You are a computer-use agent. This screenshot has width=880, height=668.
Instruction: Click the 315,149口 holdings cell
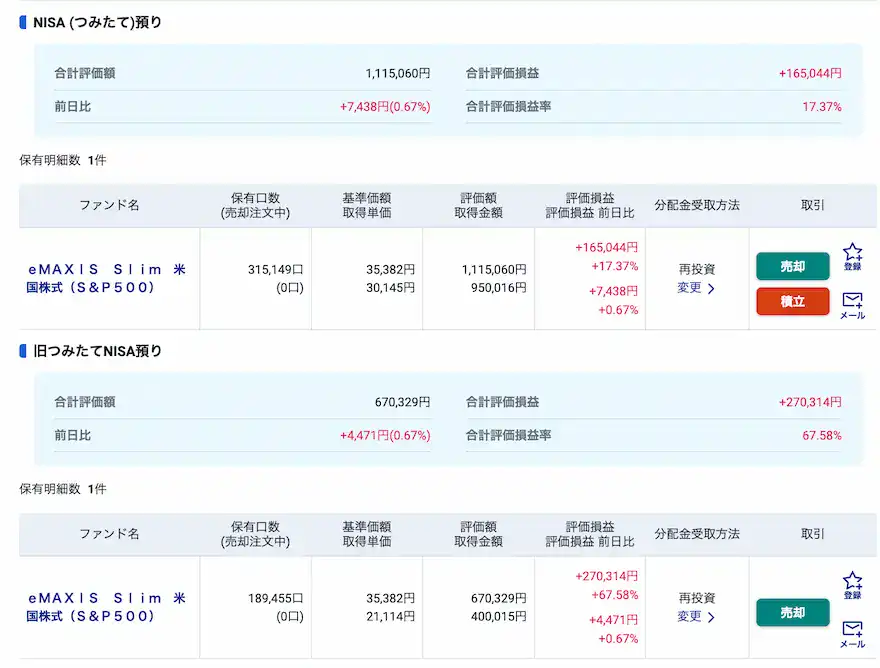tap(275, 269)
